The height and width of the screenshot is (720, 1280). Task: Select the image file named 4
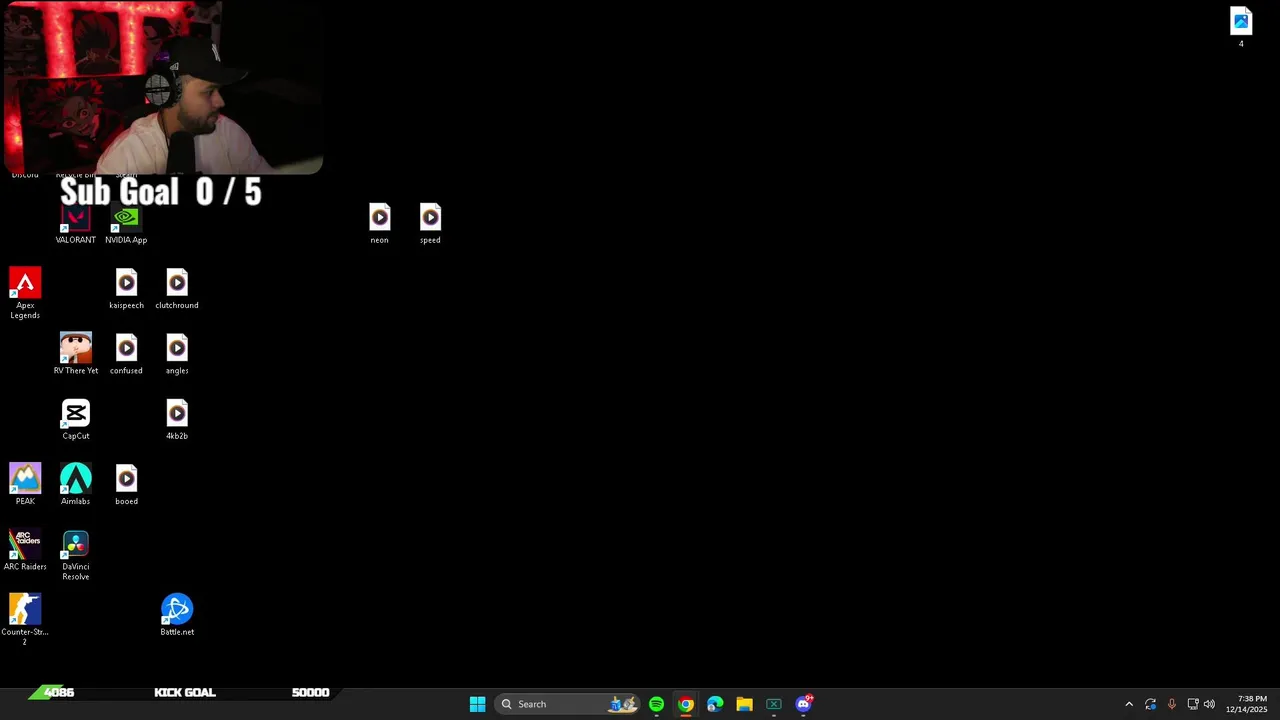click(1241, 28)
